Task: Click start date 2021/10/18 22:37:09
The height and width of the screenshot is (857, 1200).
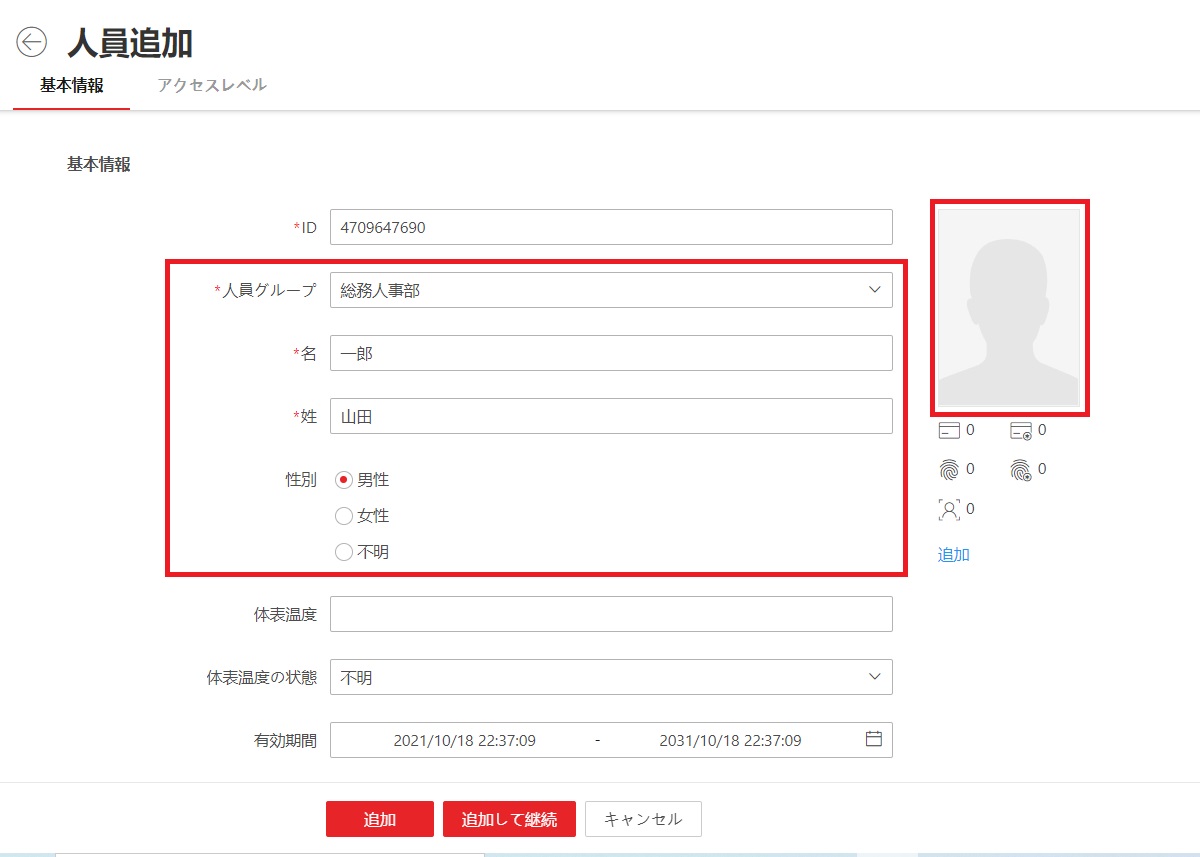Action: click(465, 741)
